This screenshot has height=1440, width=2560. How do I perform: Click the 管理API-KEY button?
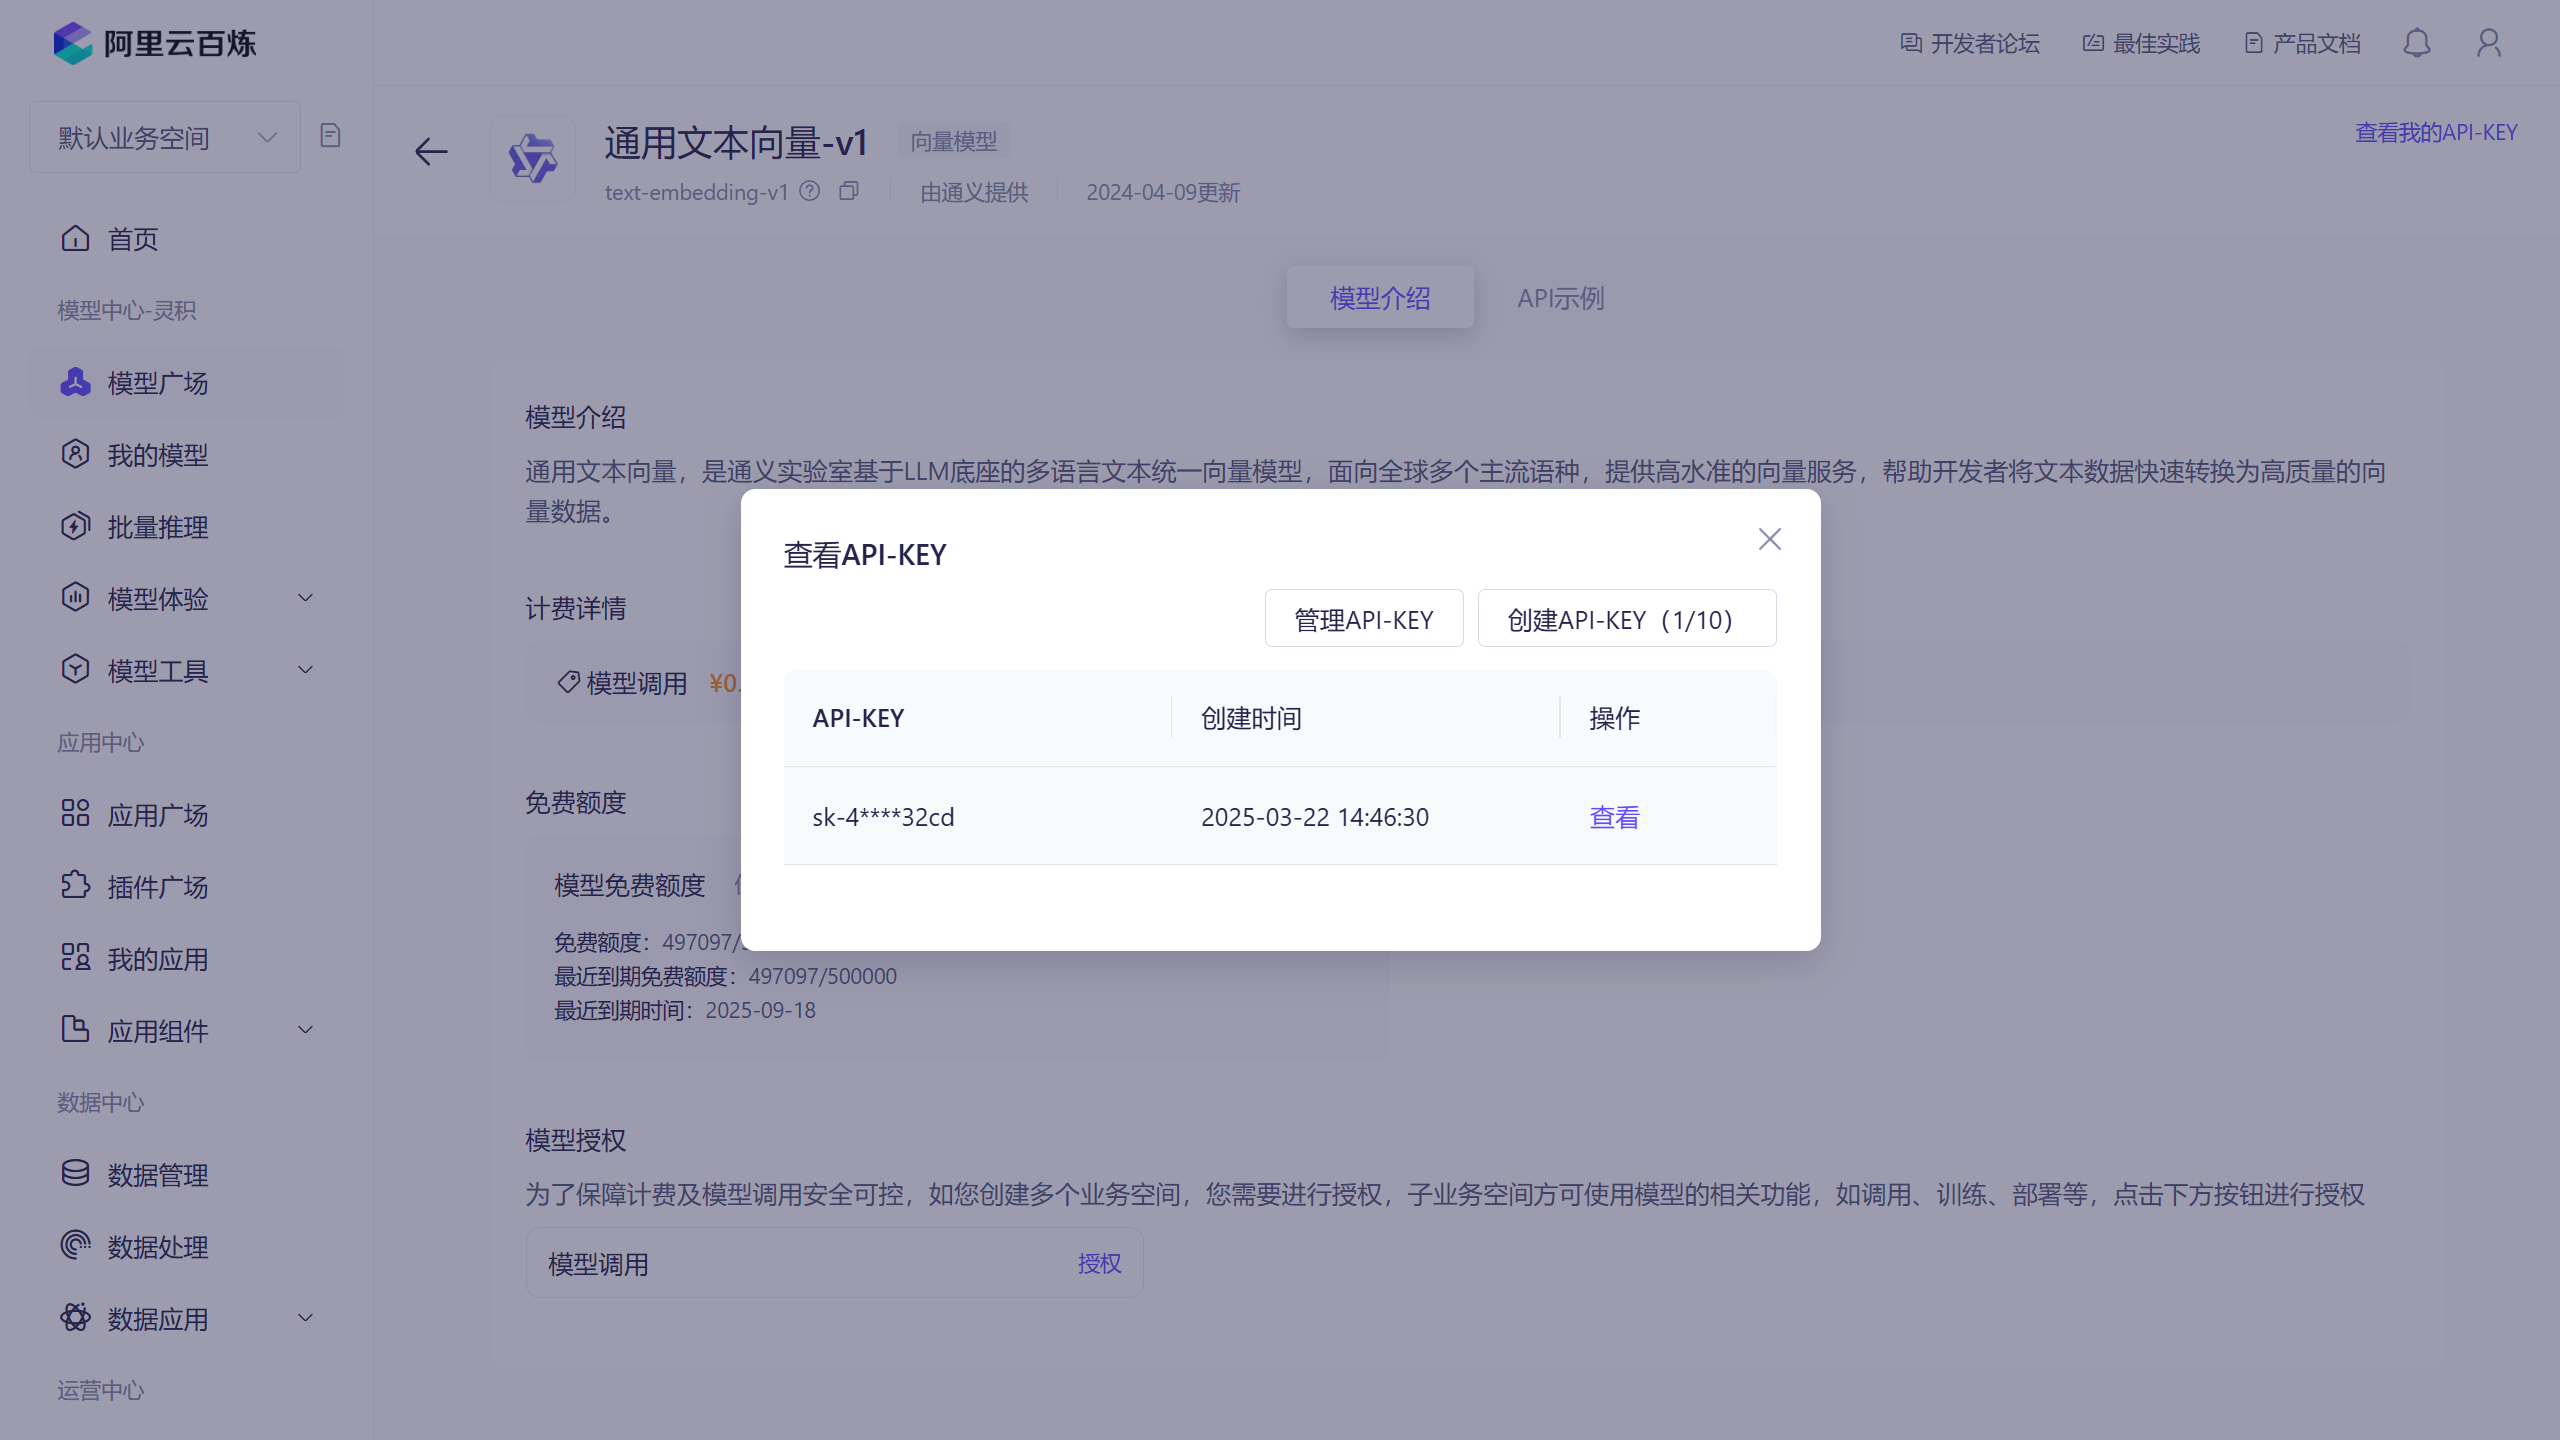pyautogui.click(x=1364, y=619)
